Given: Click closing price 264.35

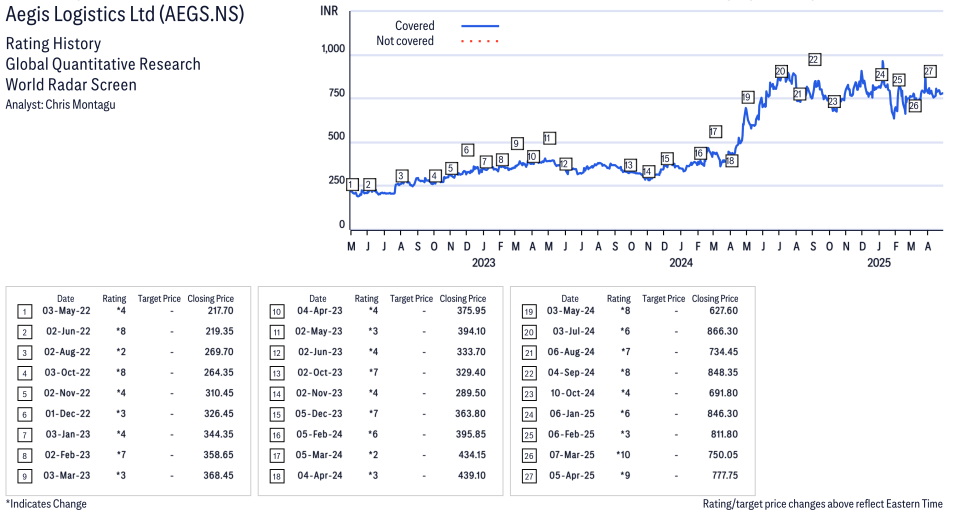Looking at the screenshot, I should tap(218, 372).
